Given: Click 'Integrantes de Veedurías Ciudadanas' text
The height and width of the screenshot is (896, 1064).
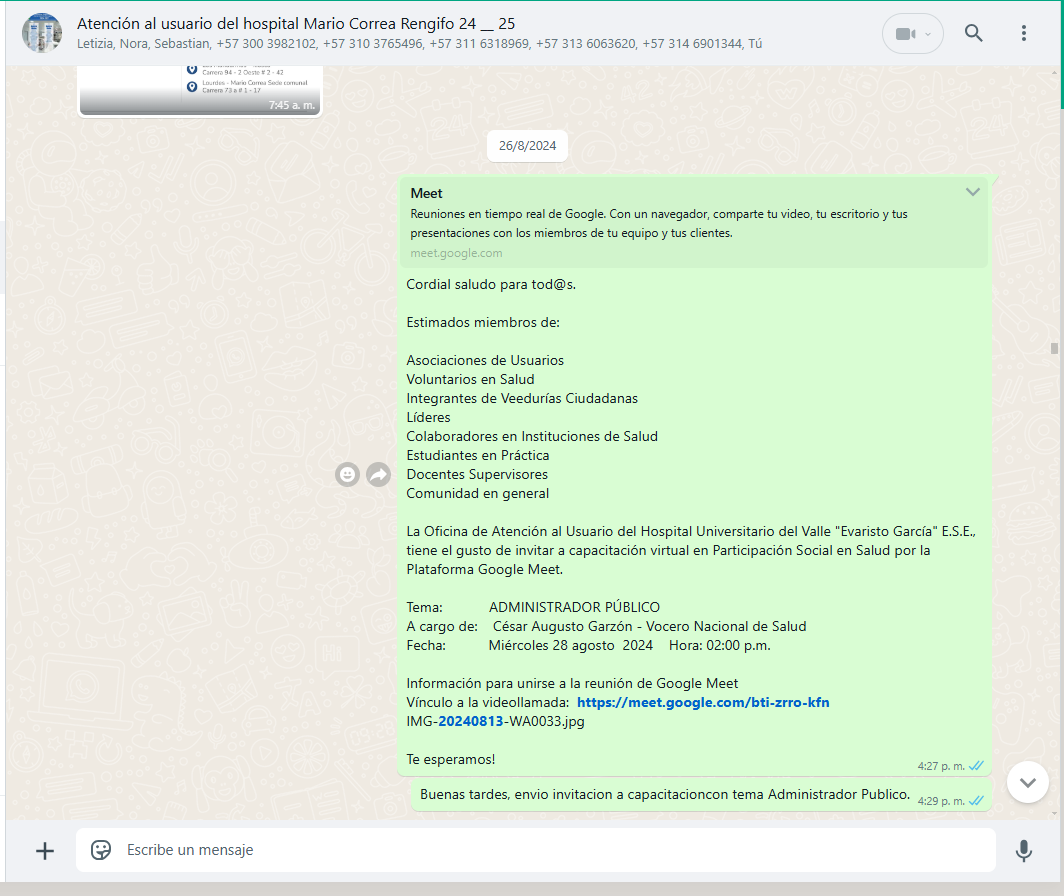Looking at the screenshot, I should coord(522,398).
